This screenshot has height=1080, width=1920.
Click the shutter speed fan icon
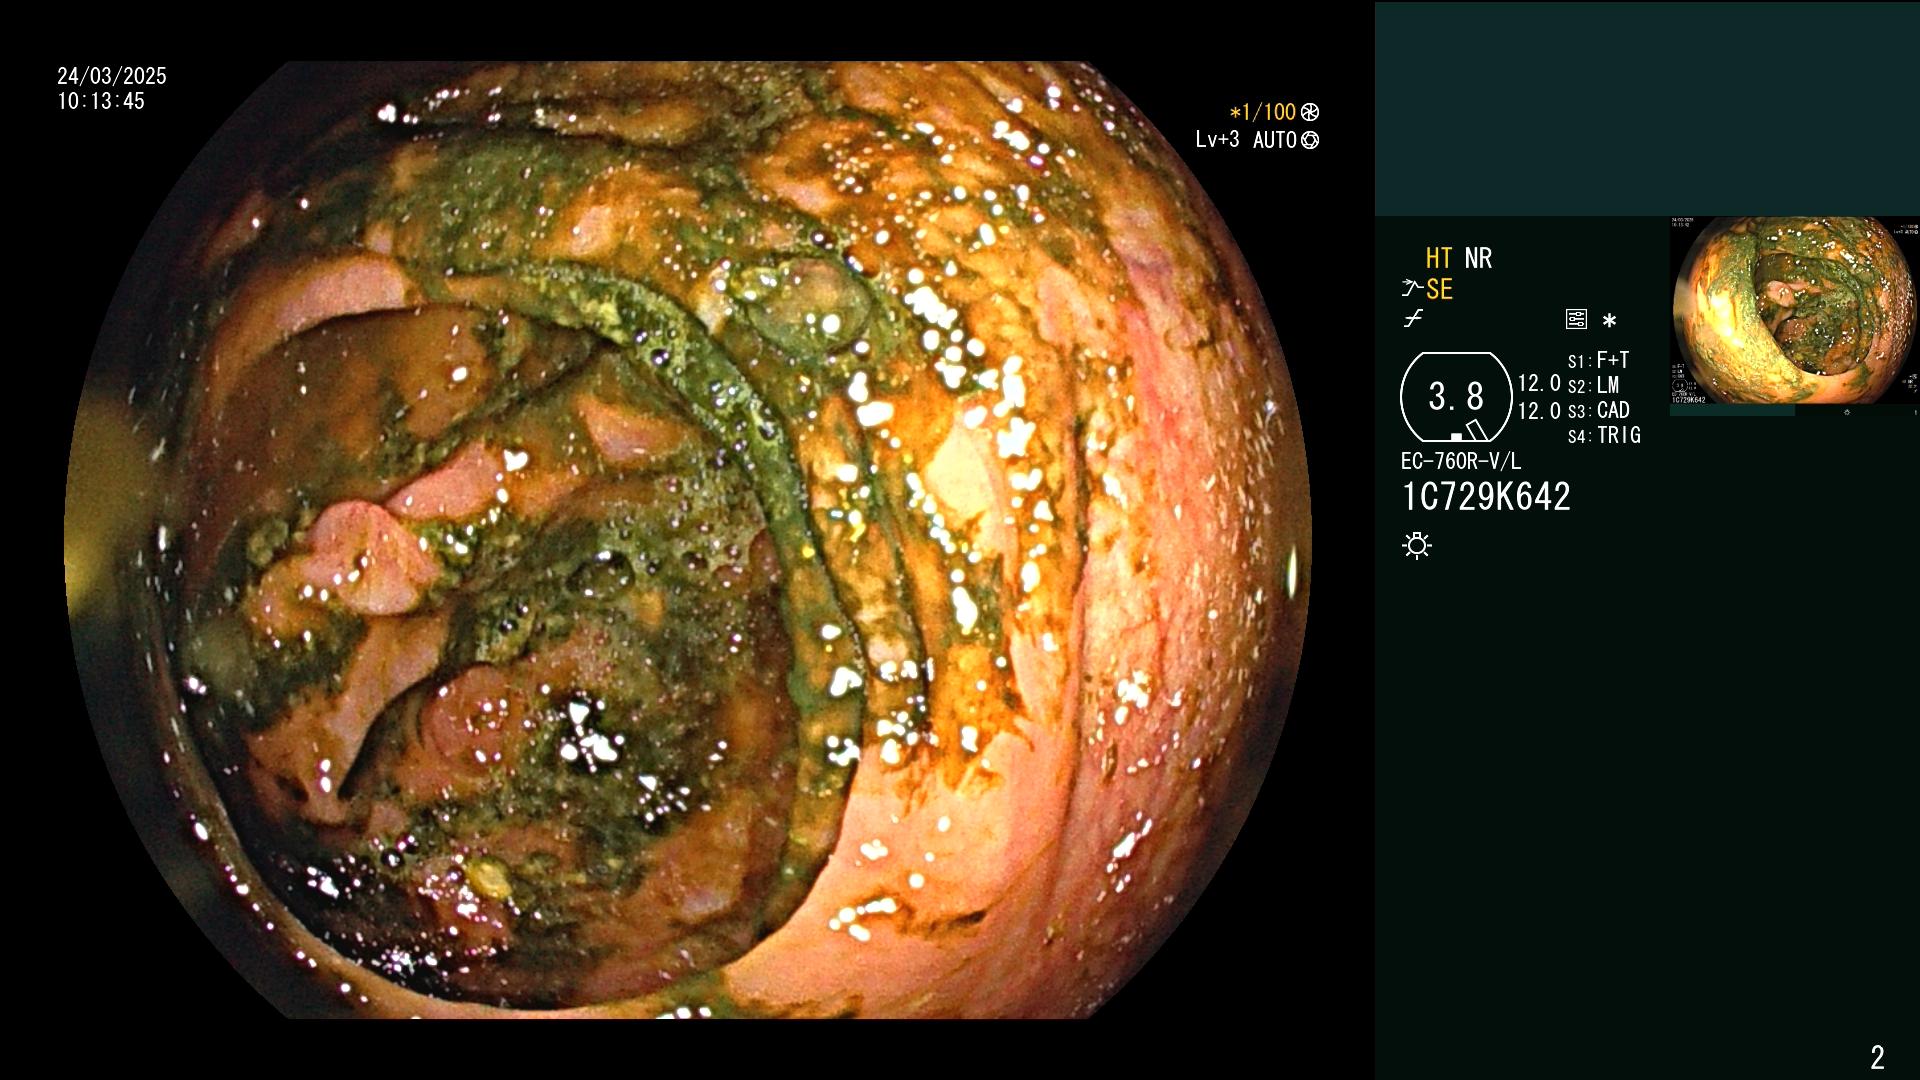[1310, 112]
